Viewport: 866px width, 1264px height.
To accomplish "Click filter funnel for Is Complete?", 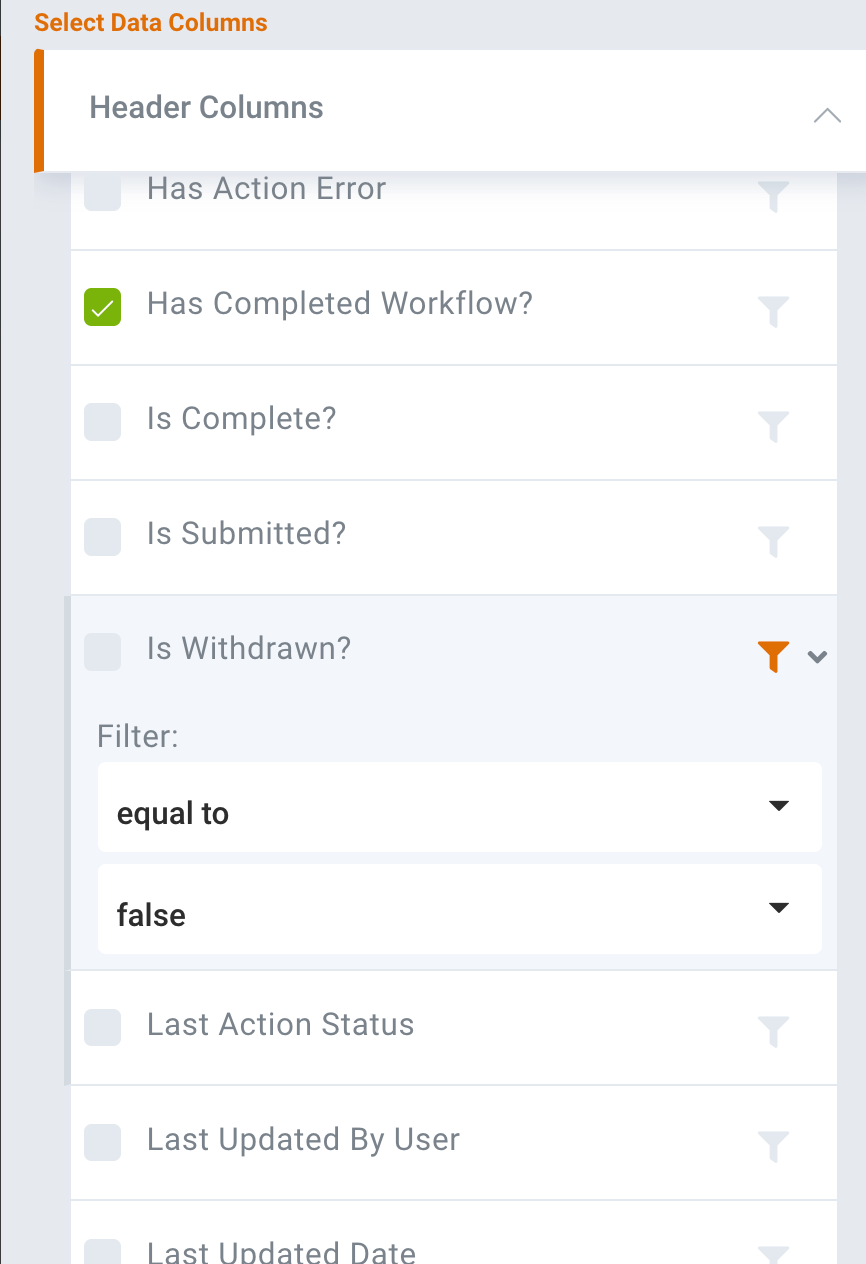I will pos(774,427).
